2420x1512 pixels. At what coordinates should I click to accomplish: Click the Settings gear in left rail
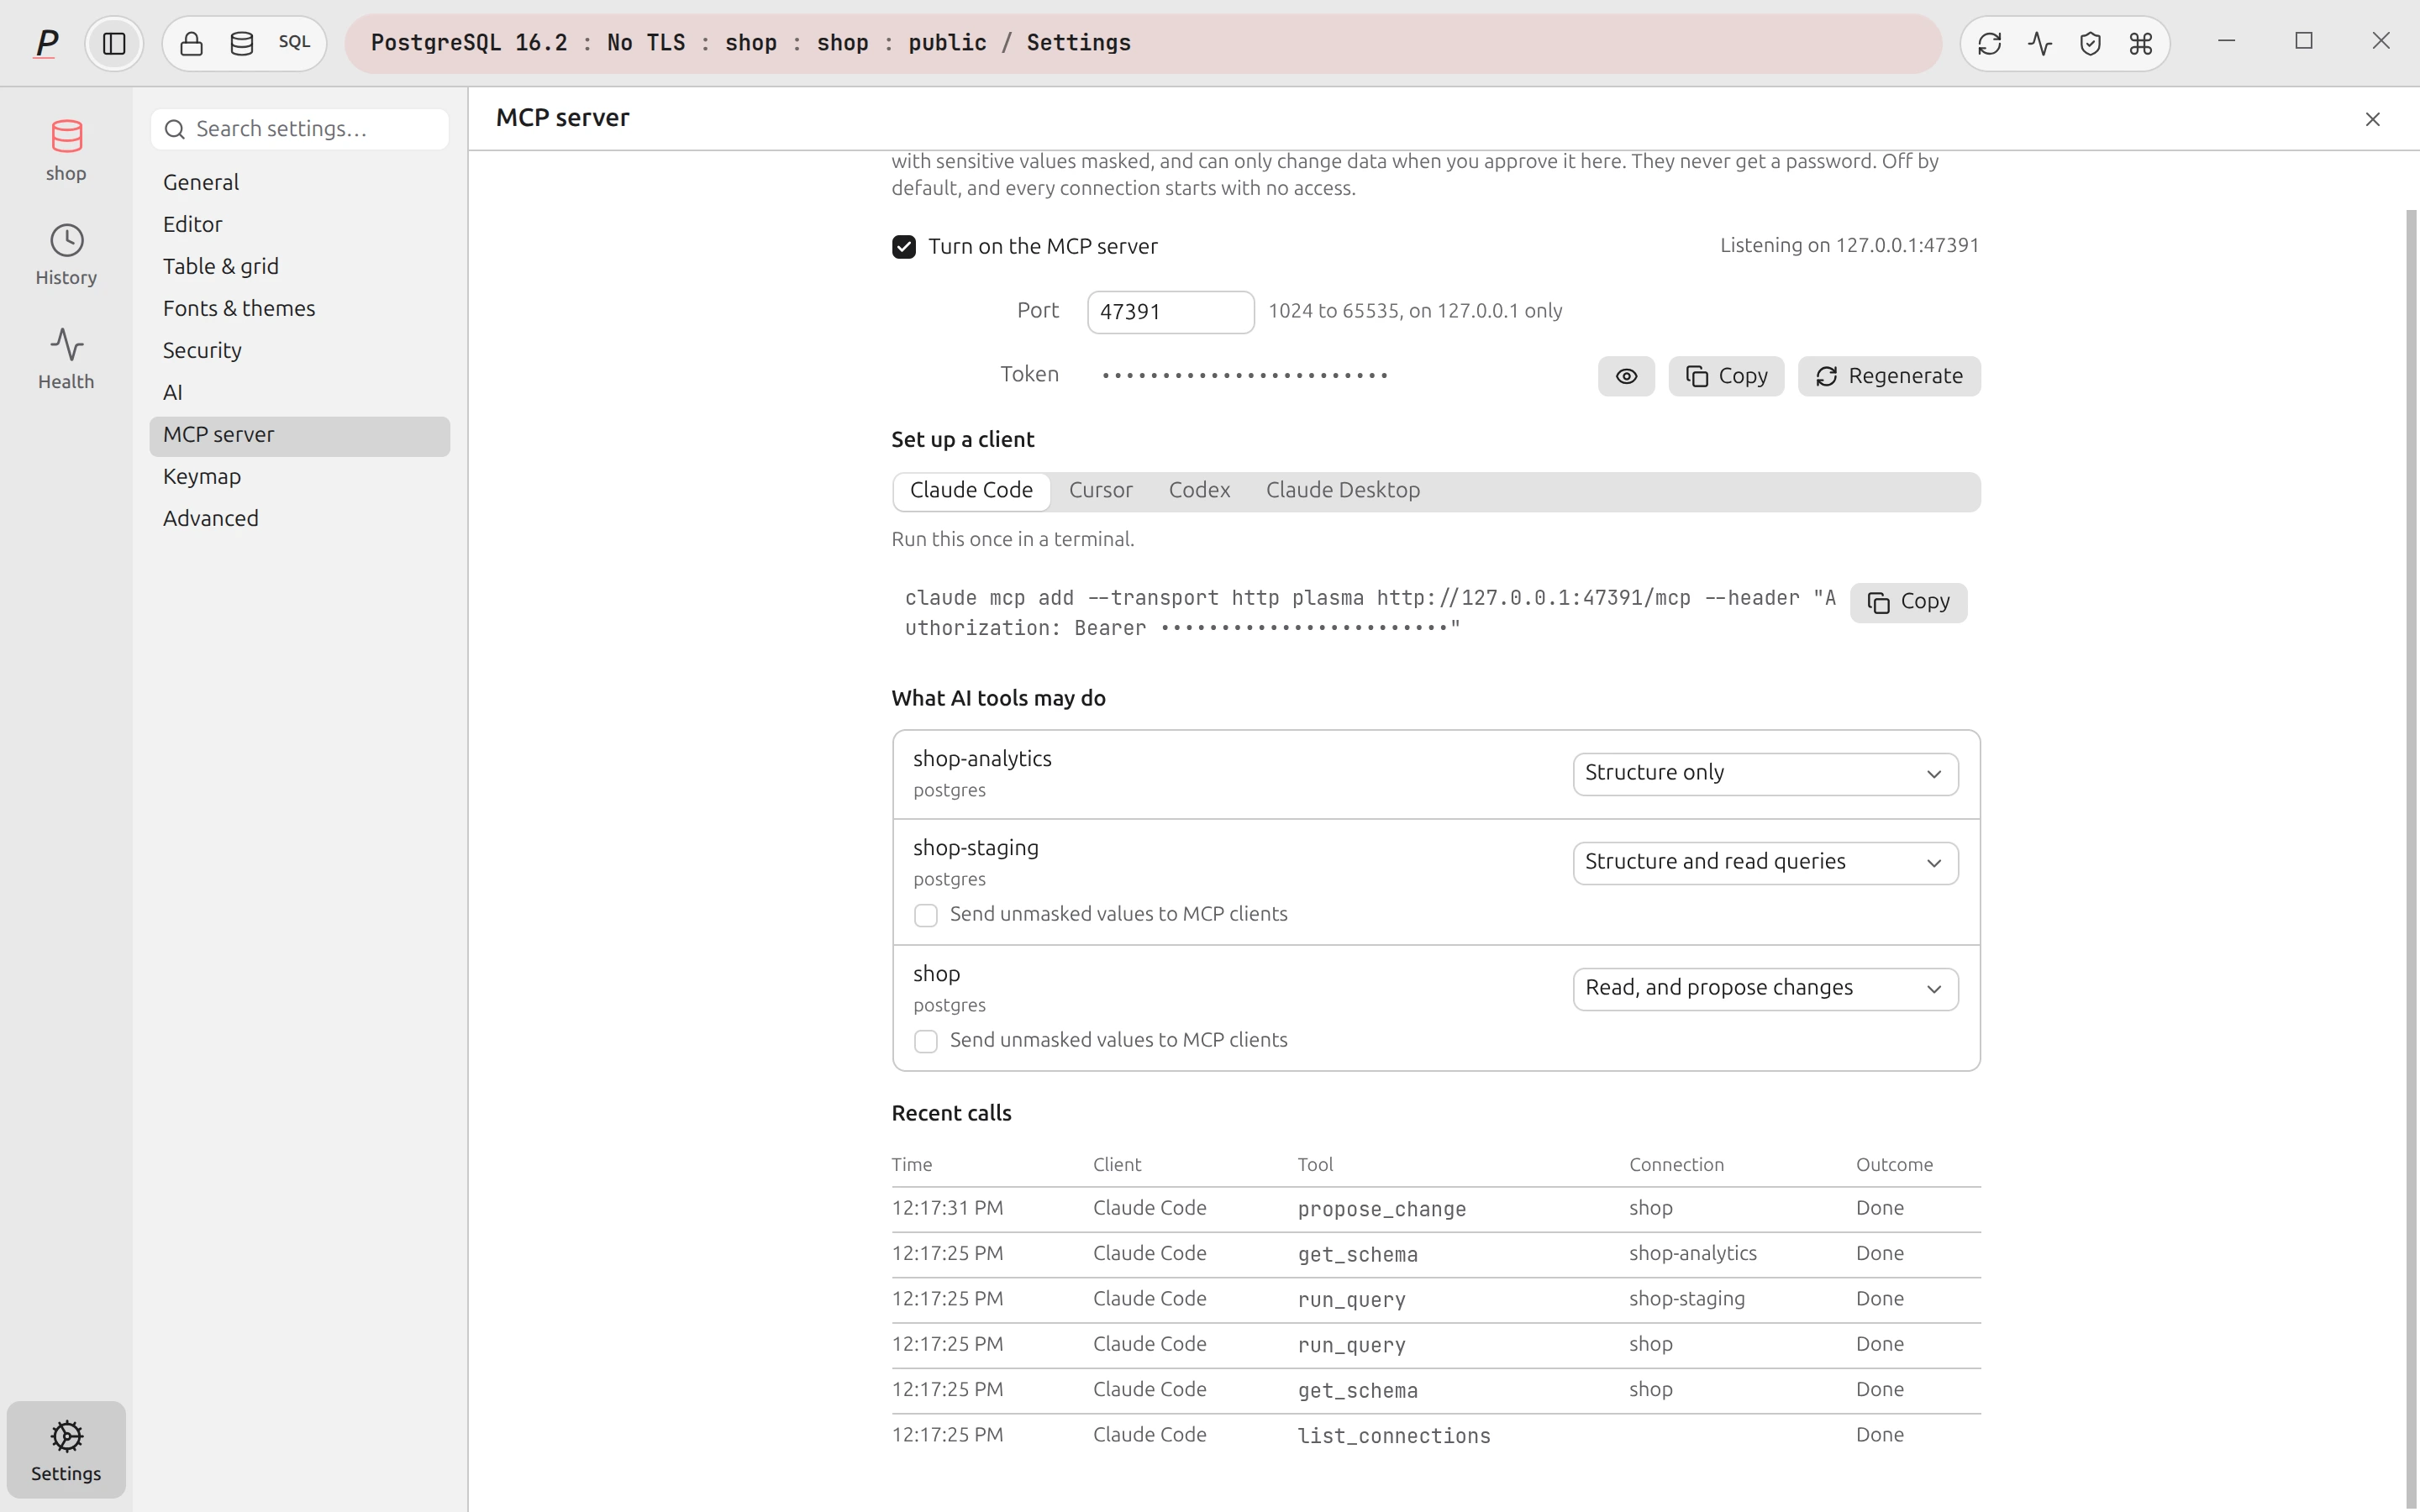coord(66,1449)
